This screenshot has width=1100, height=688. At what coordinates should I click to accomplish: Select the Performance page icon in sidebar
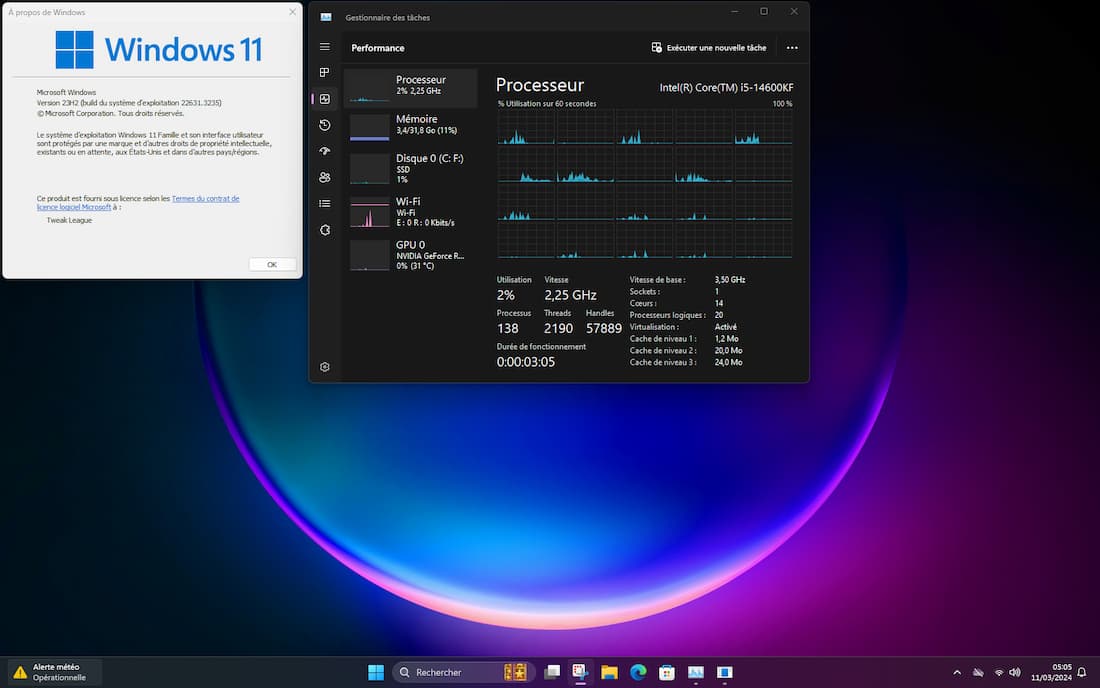click(324, 99)
